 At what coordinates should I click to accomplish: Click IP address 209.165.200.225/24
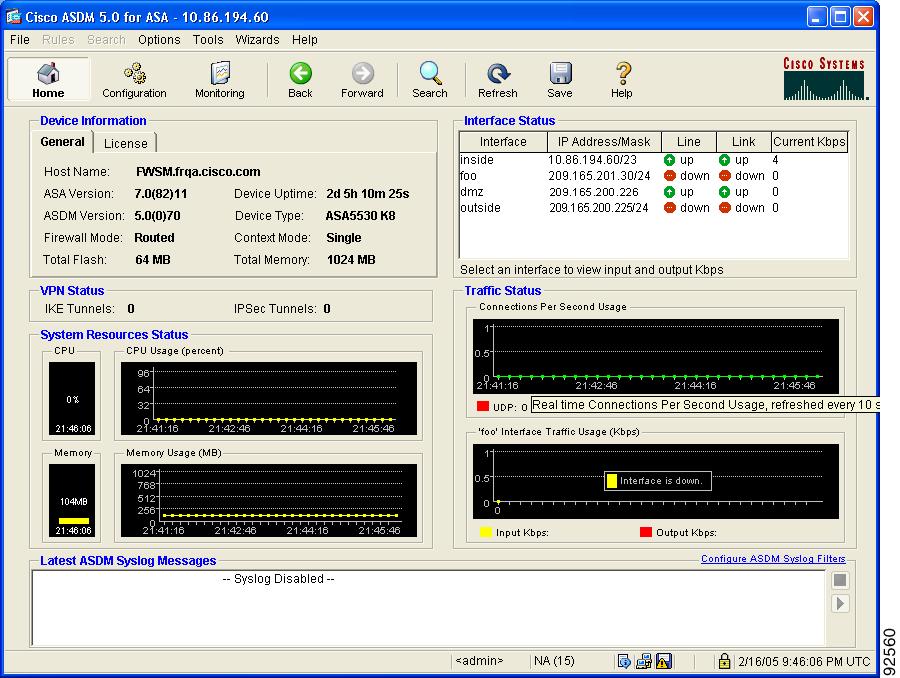pyautogui.click(x=599, y=208)
